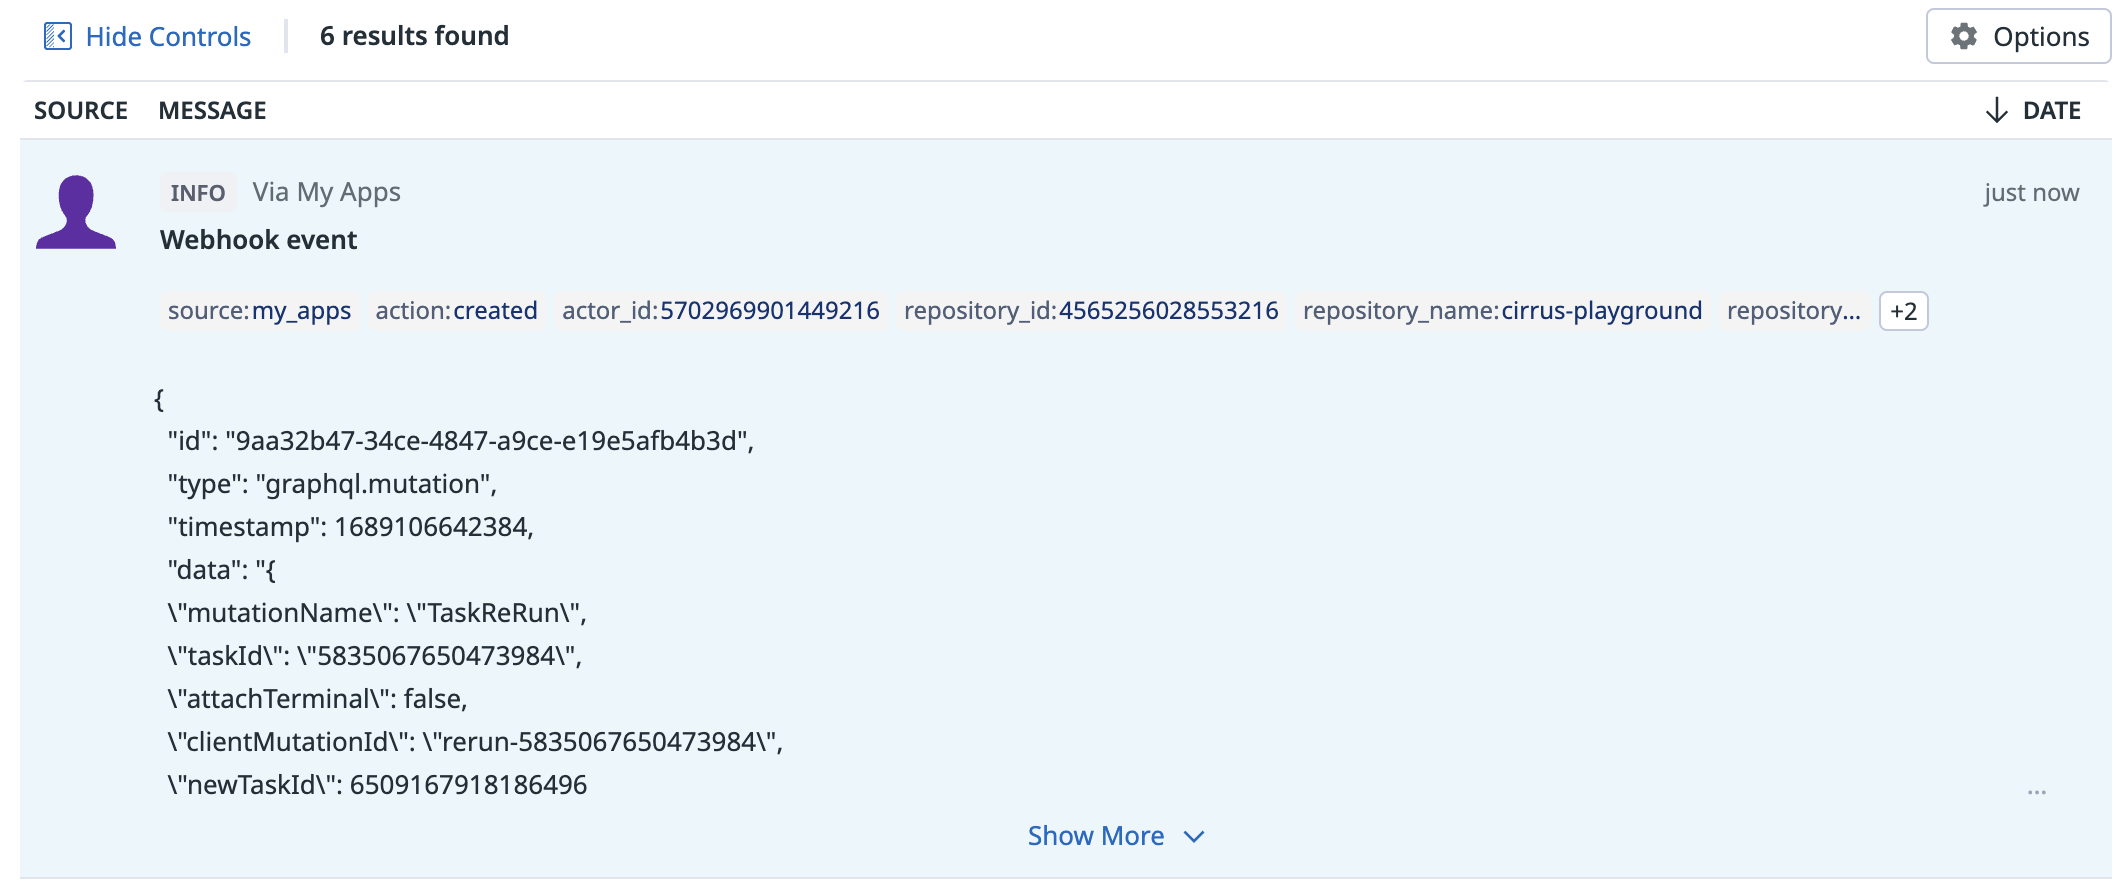The height and width of the screenshot is (894, 2124).
Task: Click the actor_id:5702969901449216 tag
Action: [721, 311]
